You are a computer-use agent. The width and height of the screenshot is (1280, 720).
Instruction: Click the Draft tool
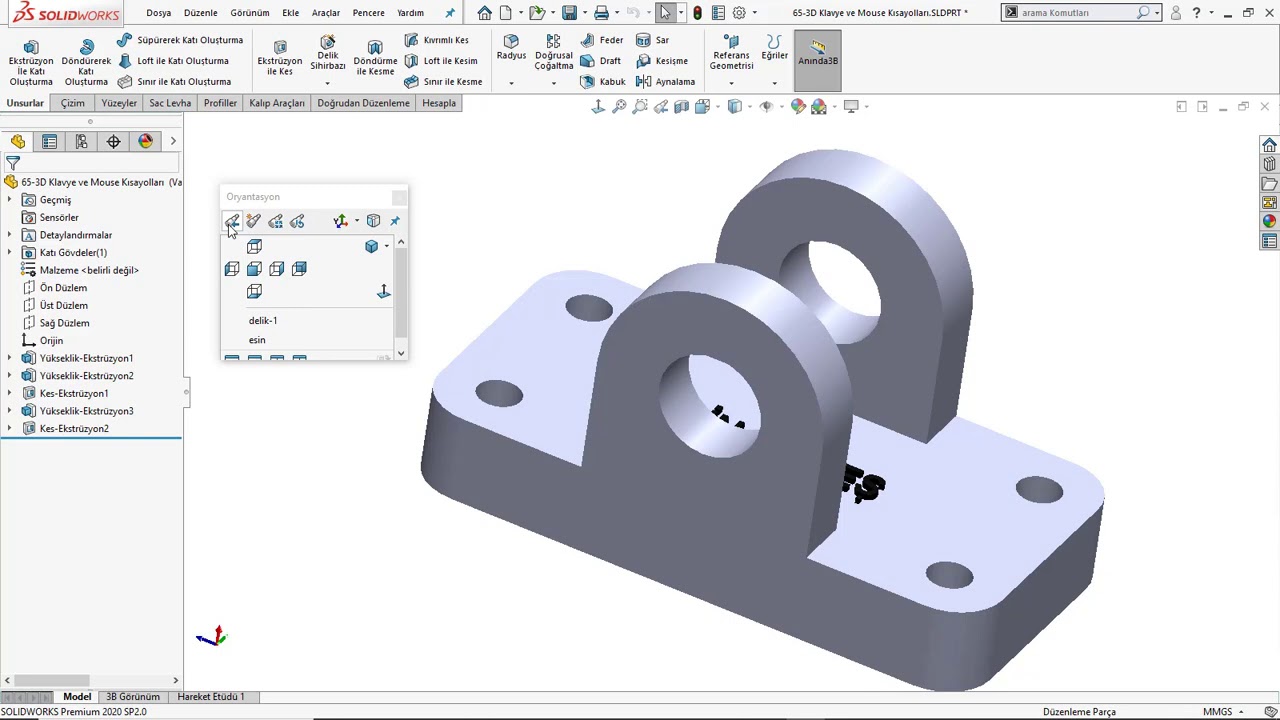600,61
